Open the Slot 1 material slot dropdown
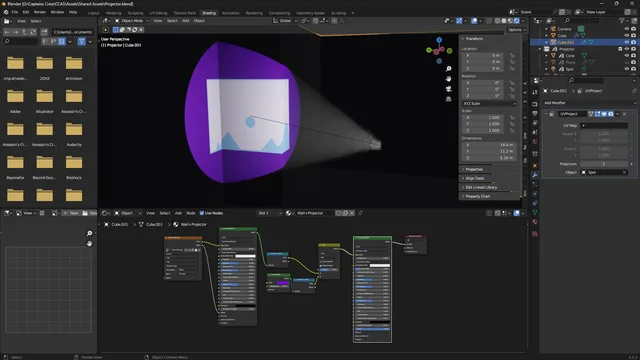This screenshot has height=360, width=640. pos(269,213)
